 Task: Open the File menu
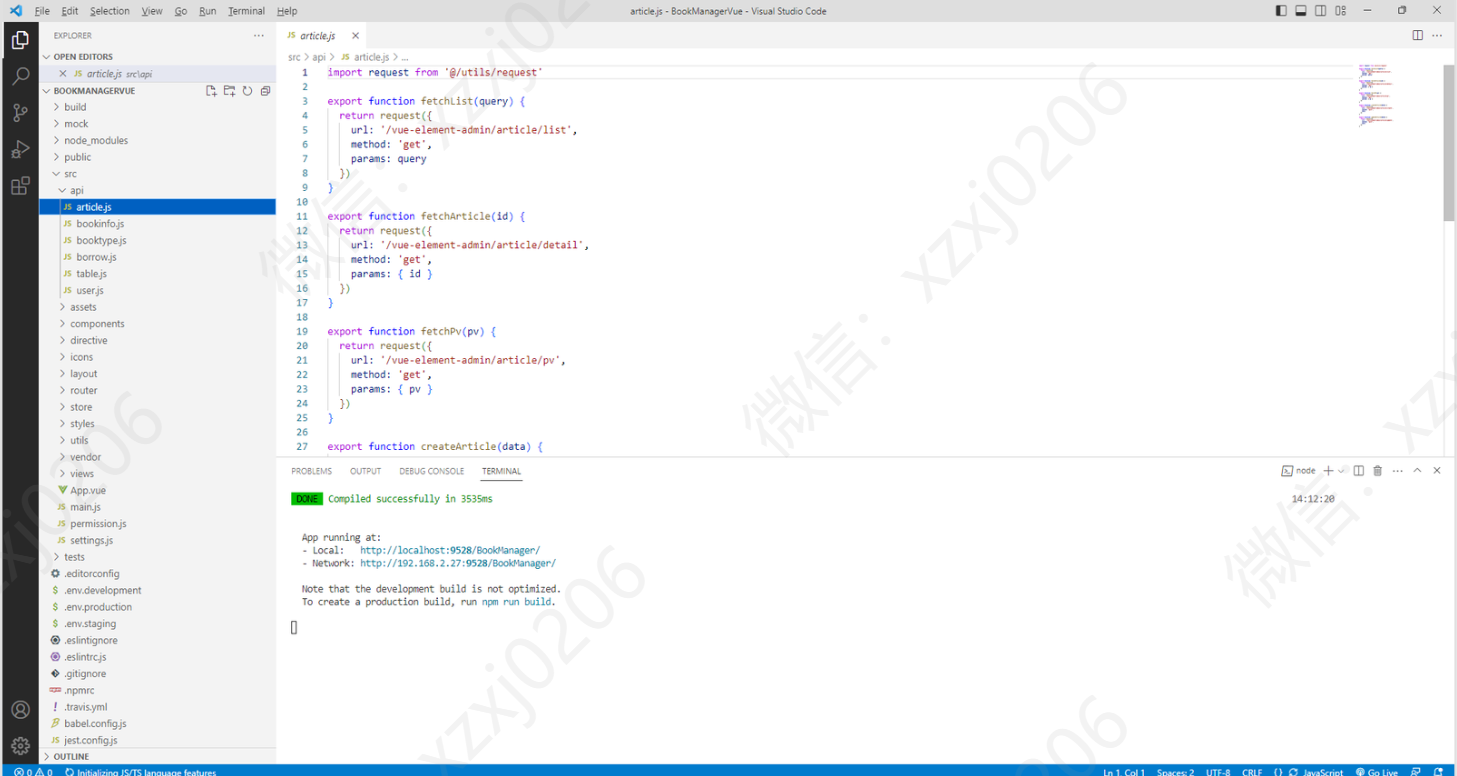click(42, 11)
